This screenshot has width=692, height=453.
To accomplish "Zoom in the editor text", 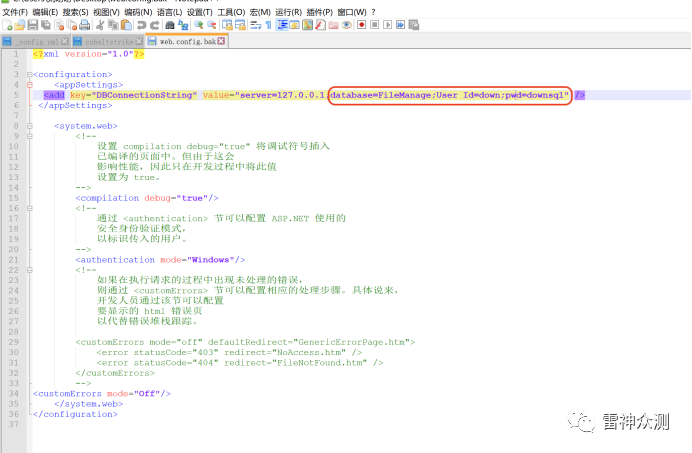I will [199, 25].
